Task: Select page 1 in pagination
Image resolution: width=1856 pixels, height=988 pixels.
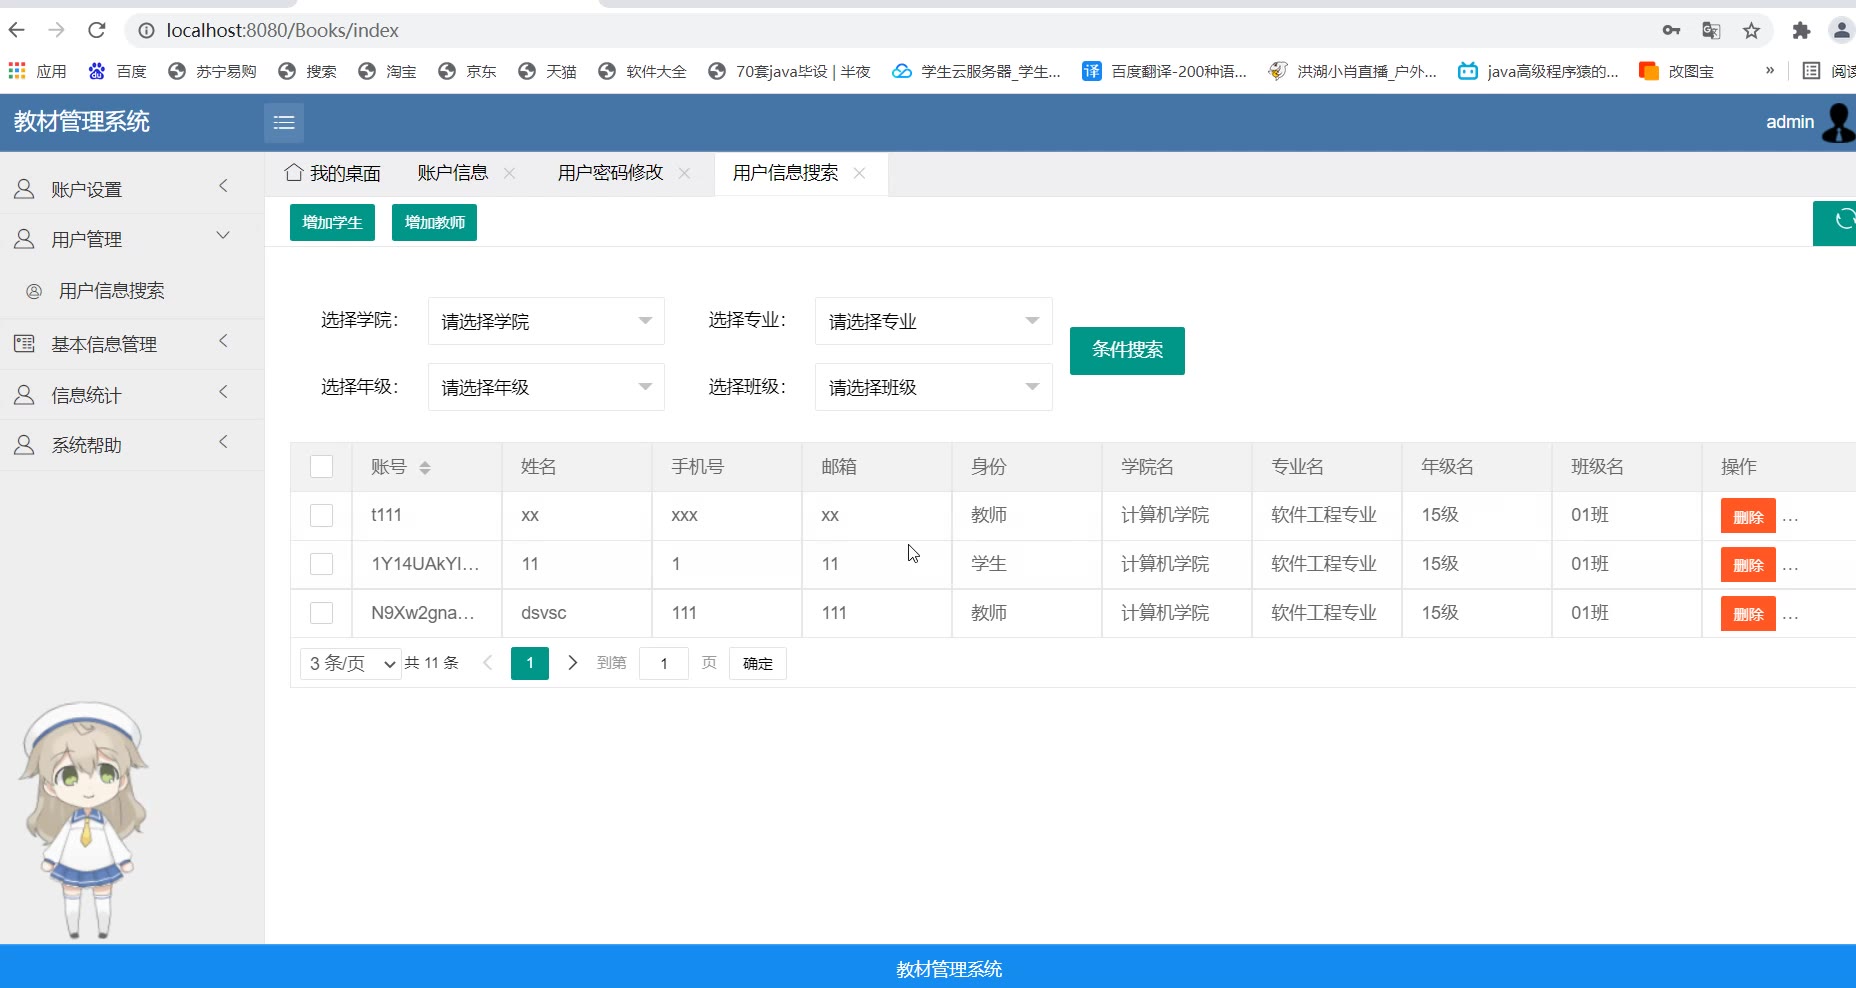Action: (530, 663)
